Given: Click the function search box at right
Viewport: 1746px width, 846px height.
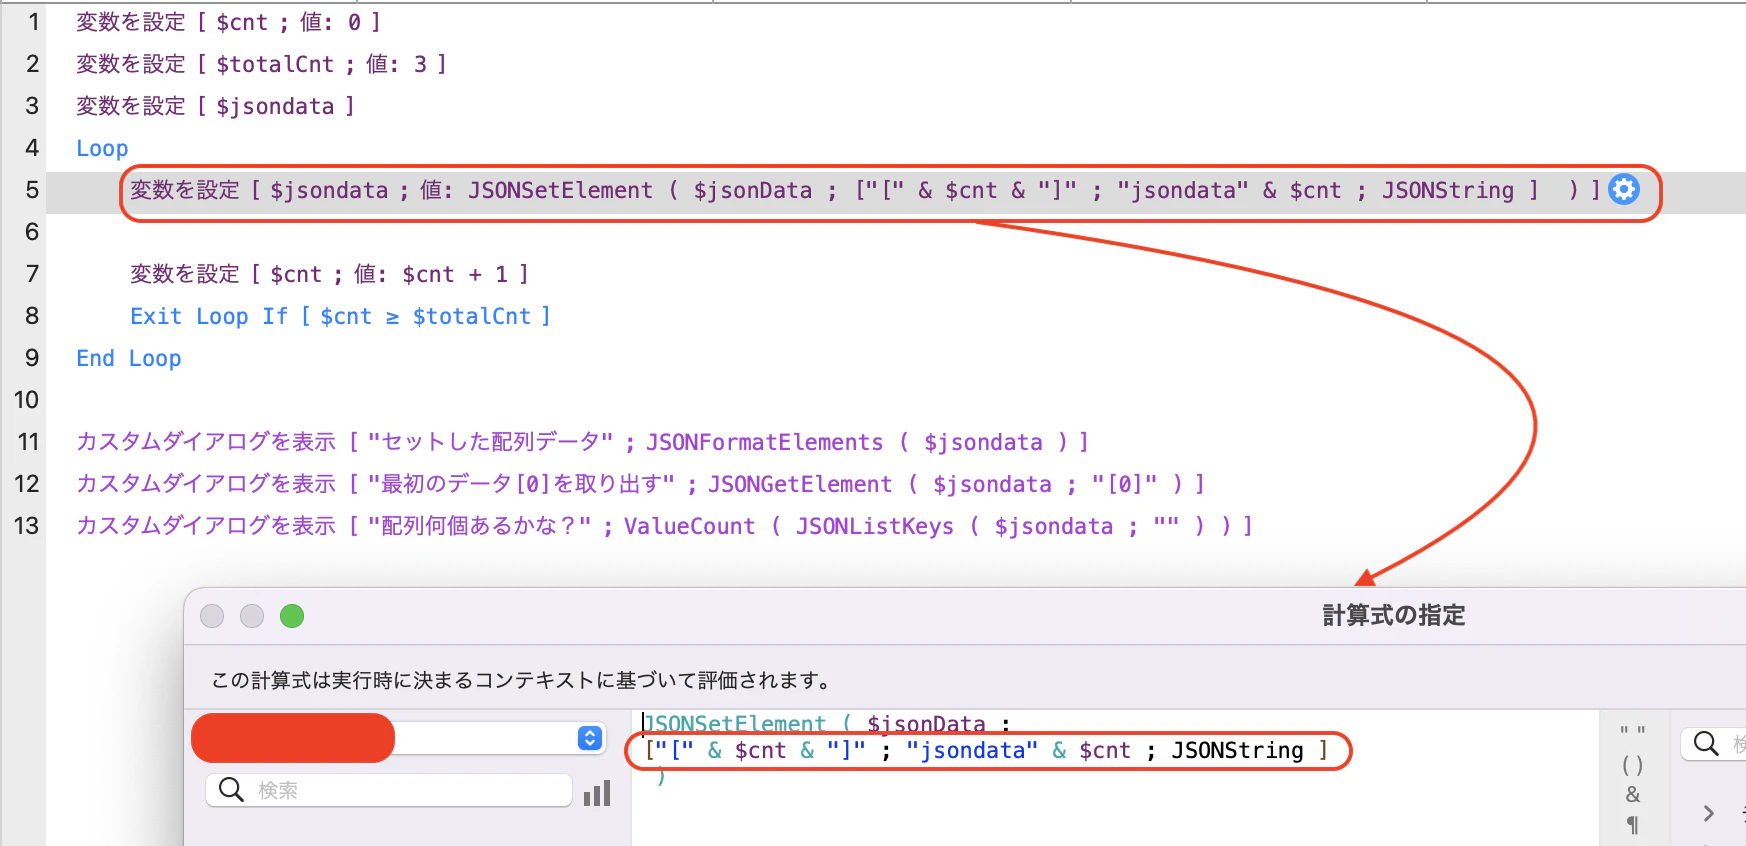Looking at the screenshot, I should pos(1714,744).
